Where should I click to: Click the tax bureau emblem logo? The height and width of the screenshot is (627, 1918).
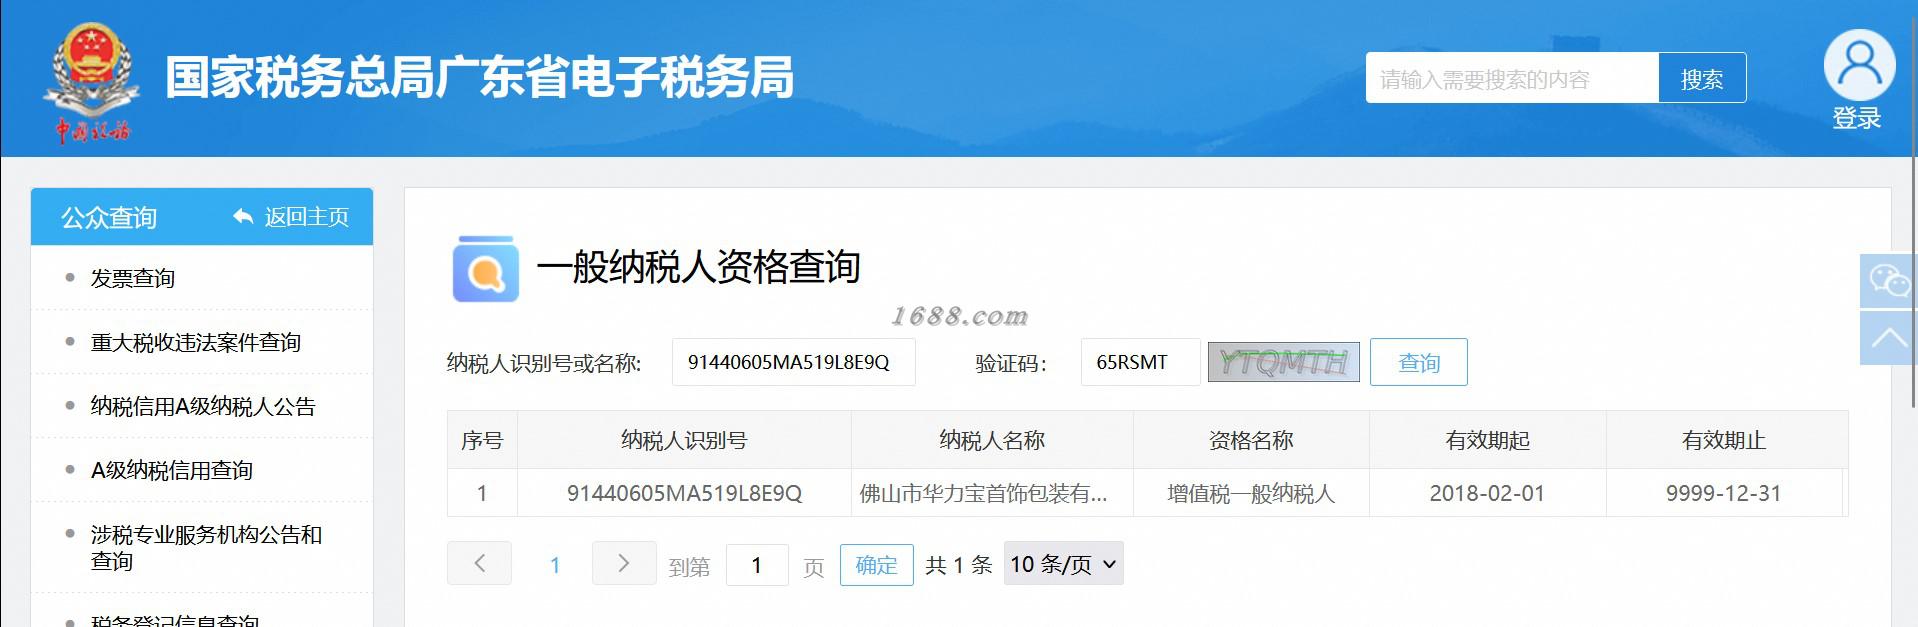pos(91,82)
